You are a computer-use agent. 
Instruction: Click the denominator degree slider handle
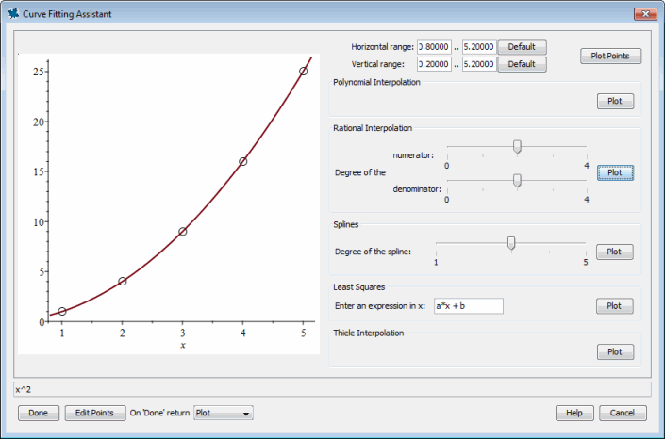(517, 180)
